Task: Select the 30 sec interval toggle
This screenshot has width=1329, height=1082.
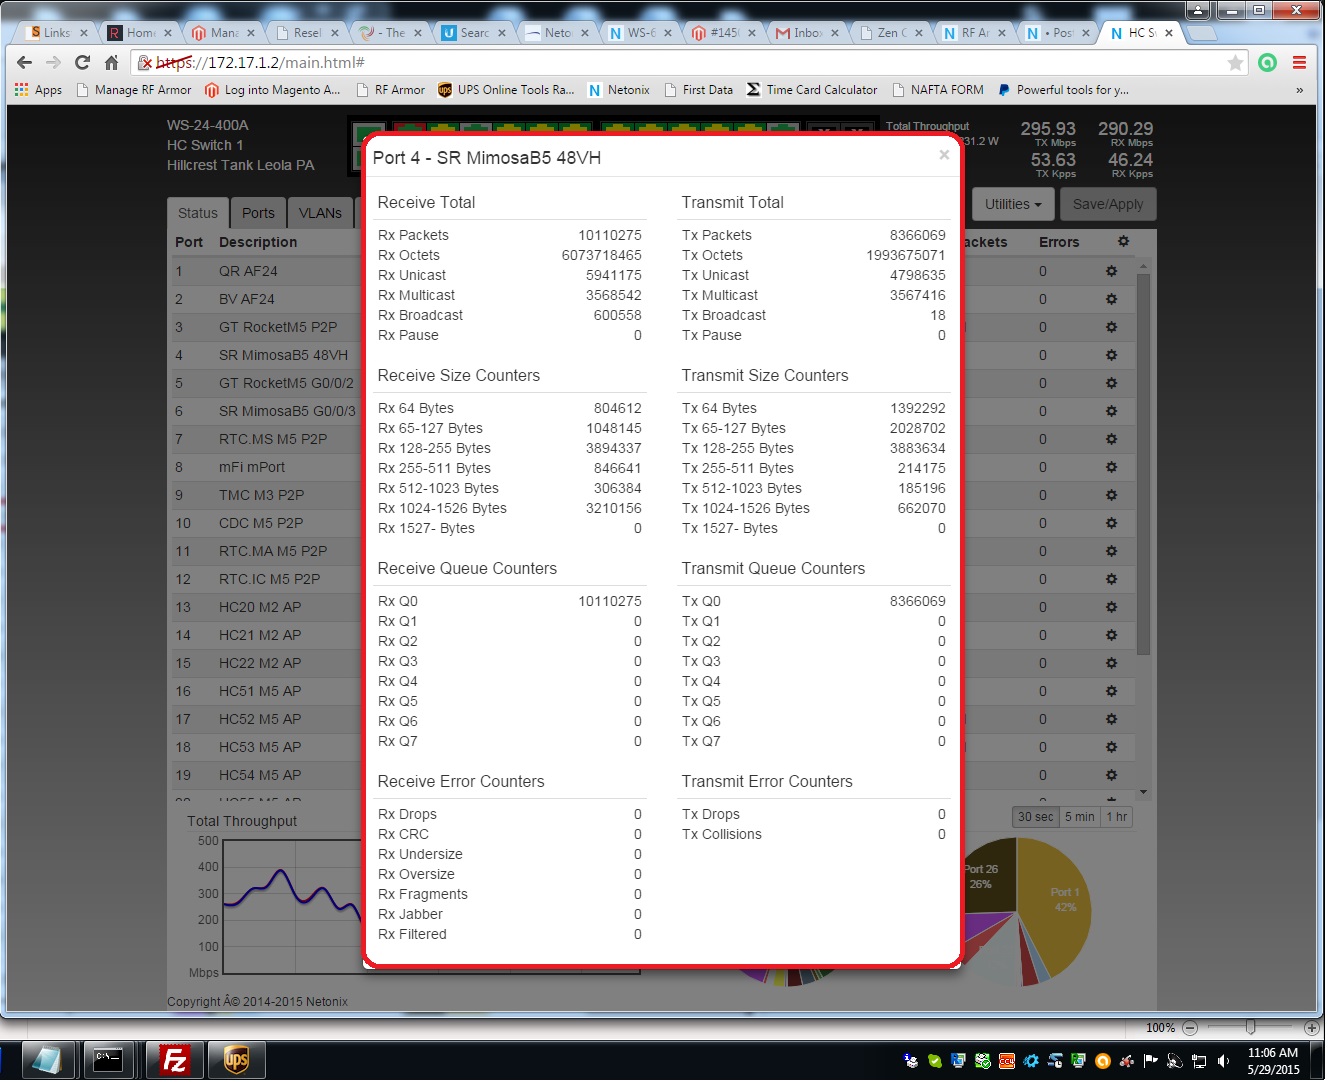Action: coord(1035,817)
